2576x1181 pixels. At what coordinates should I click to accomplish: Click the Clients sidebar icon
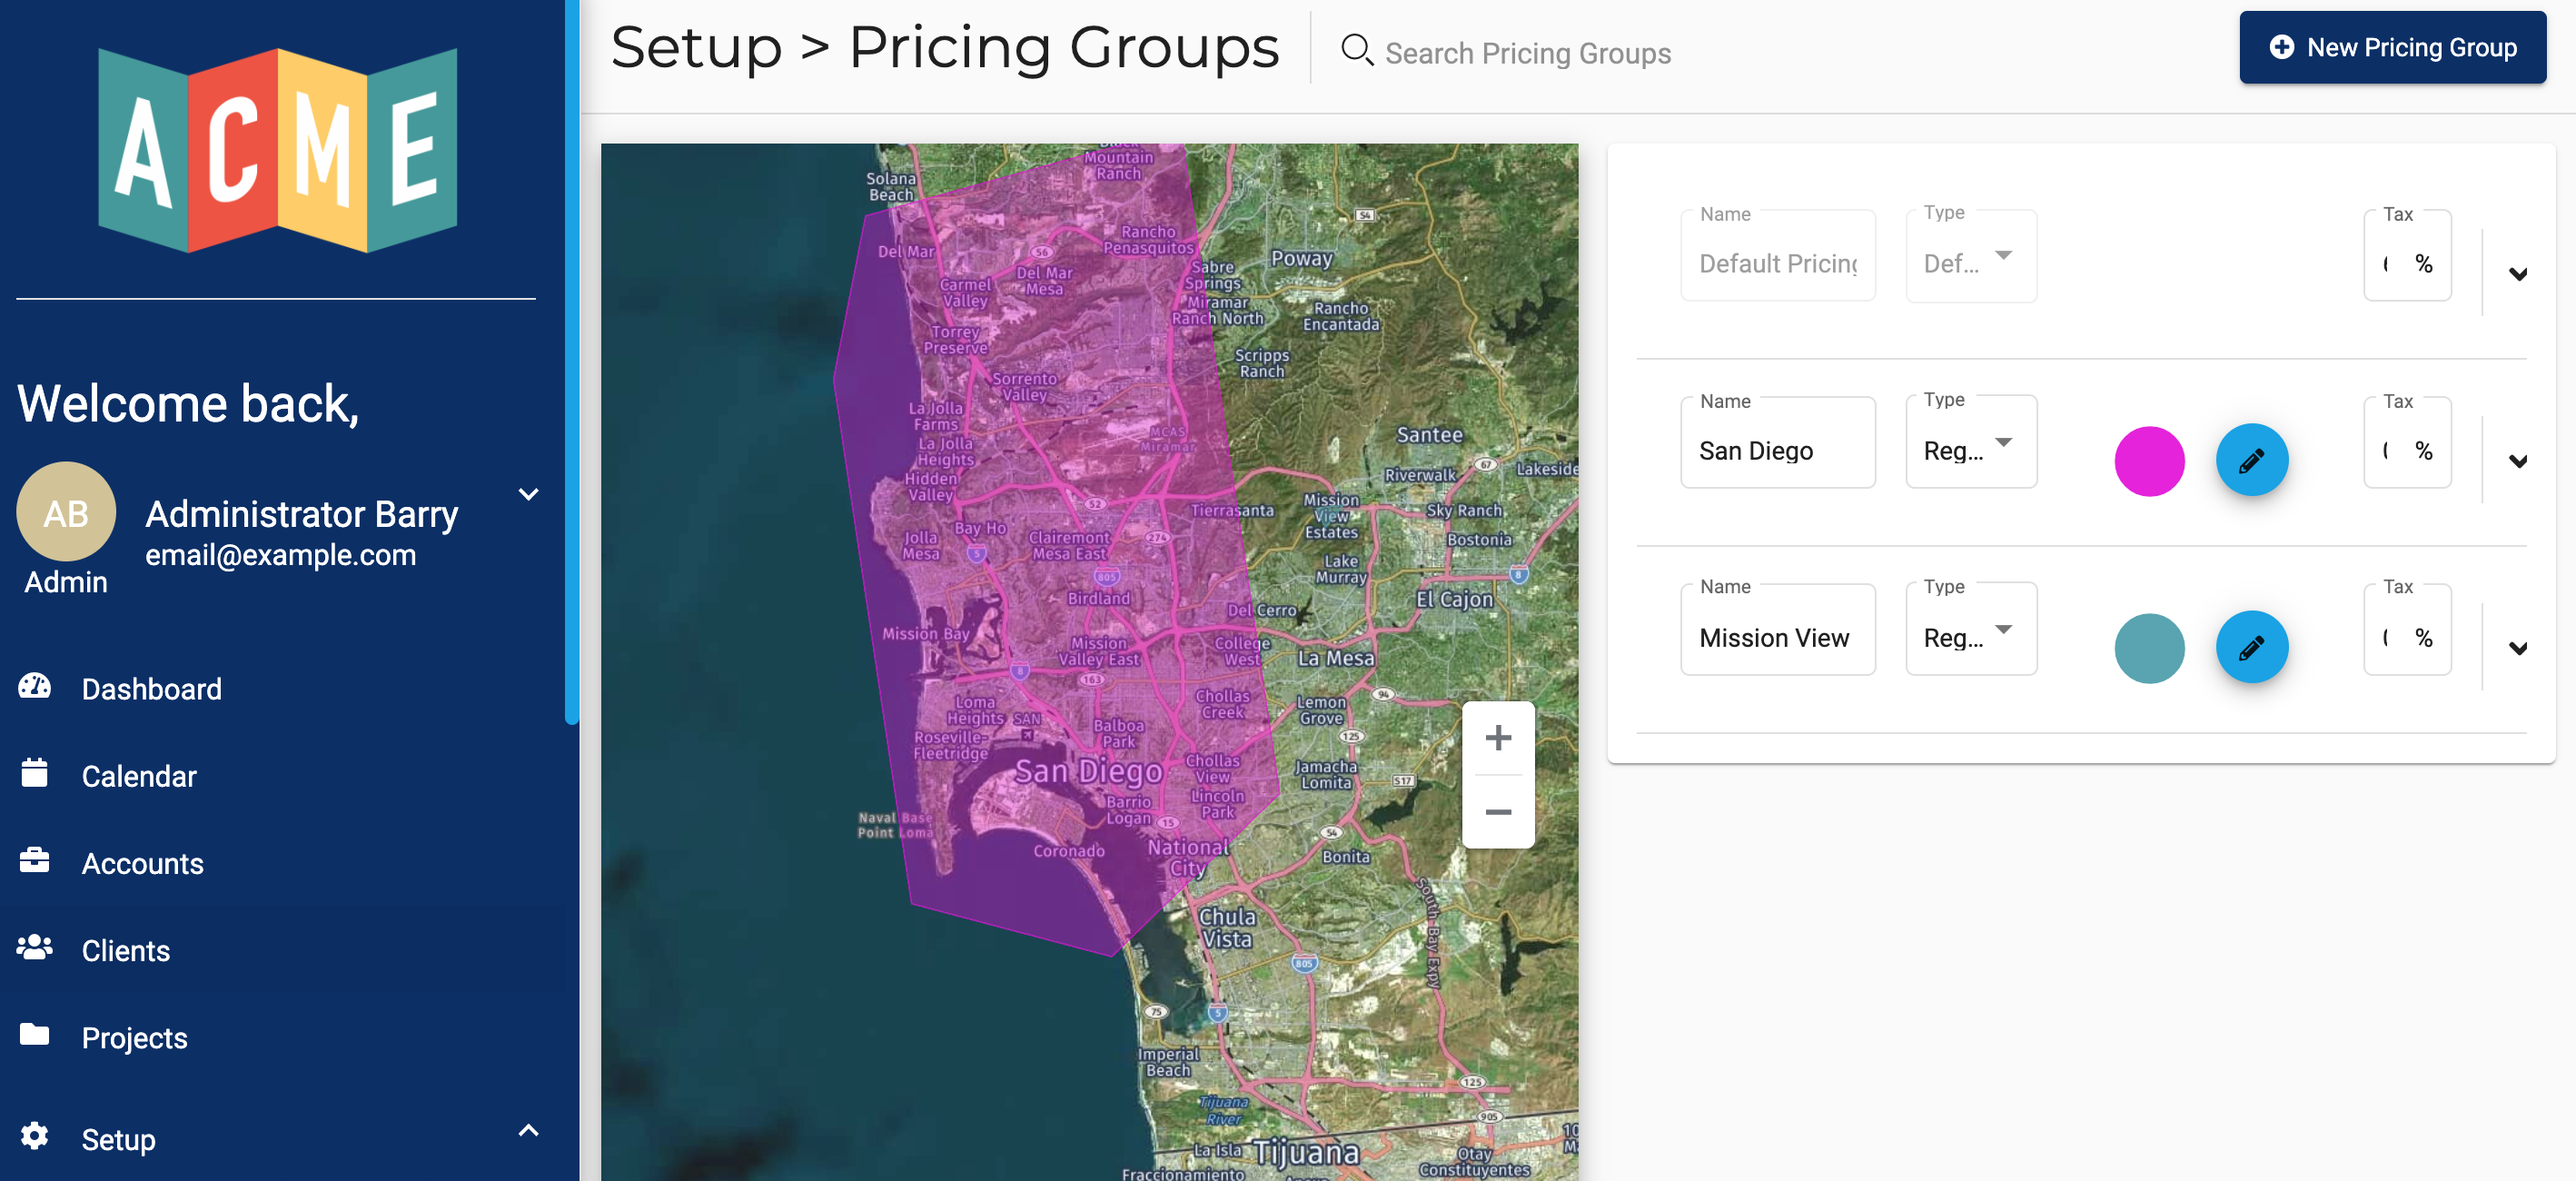35,948
